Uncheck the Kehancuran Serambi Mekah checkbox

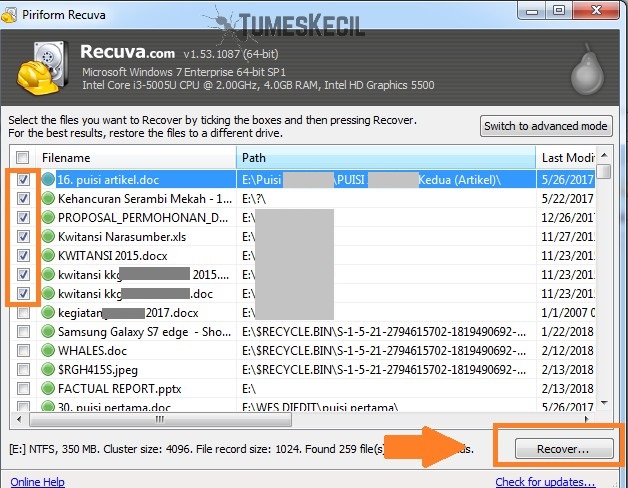pyautogui.click(x=23, y=198)
